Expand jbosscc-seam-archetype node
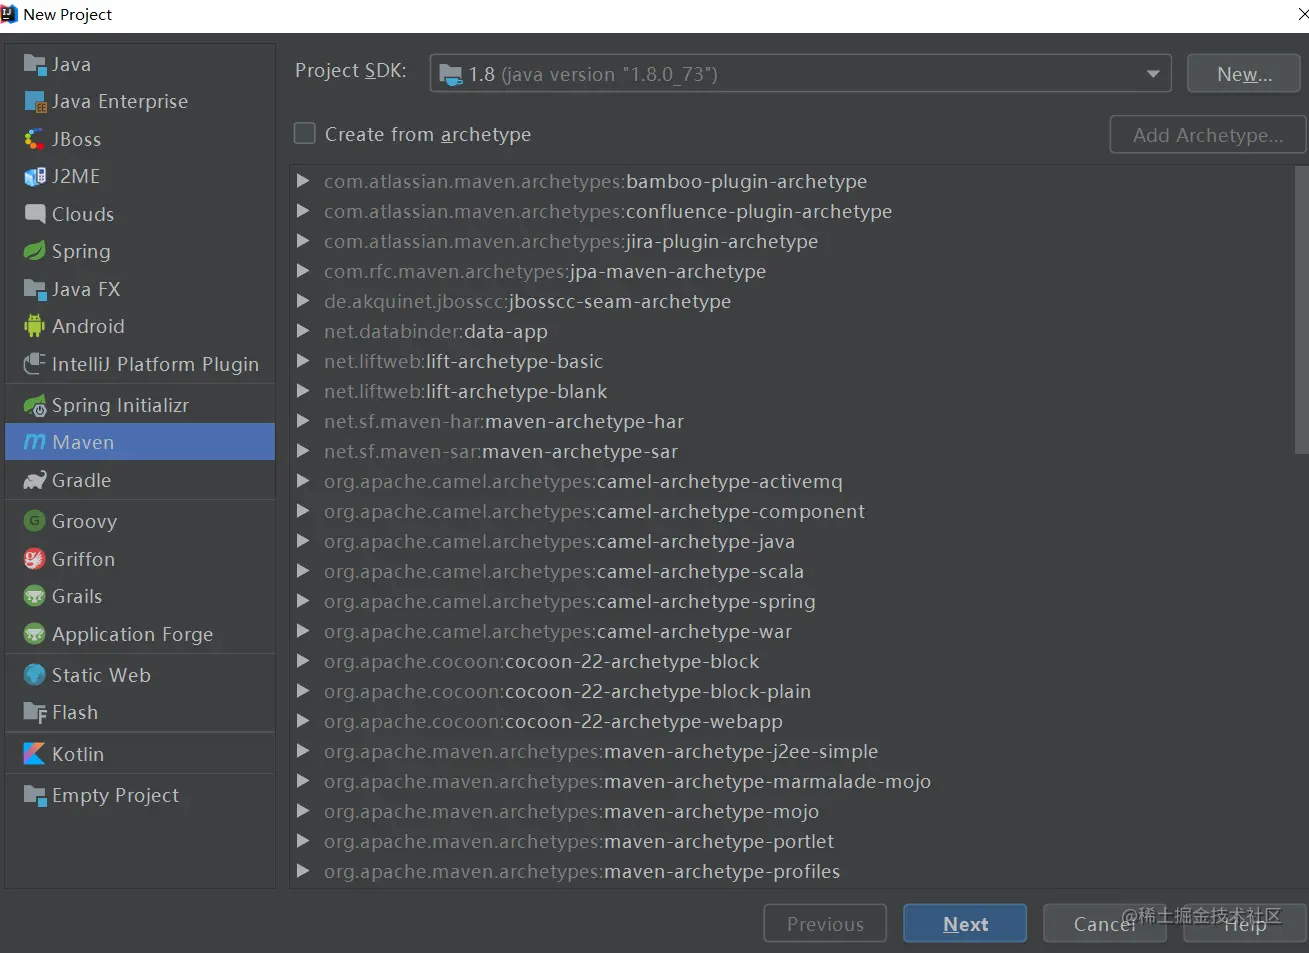Viewport: 1309px width, 953px height. 303,301
